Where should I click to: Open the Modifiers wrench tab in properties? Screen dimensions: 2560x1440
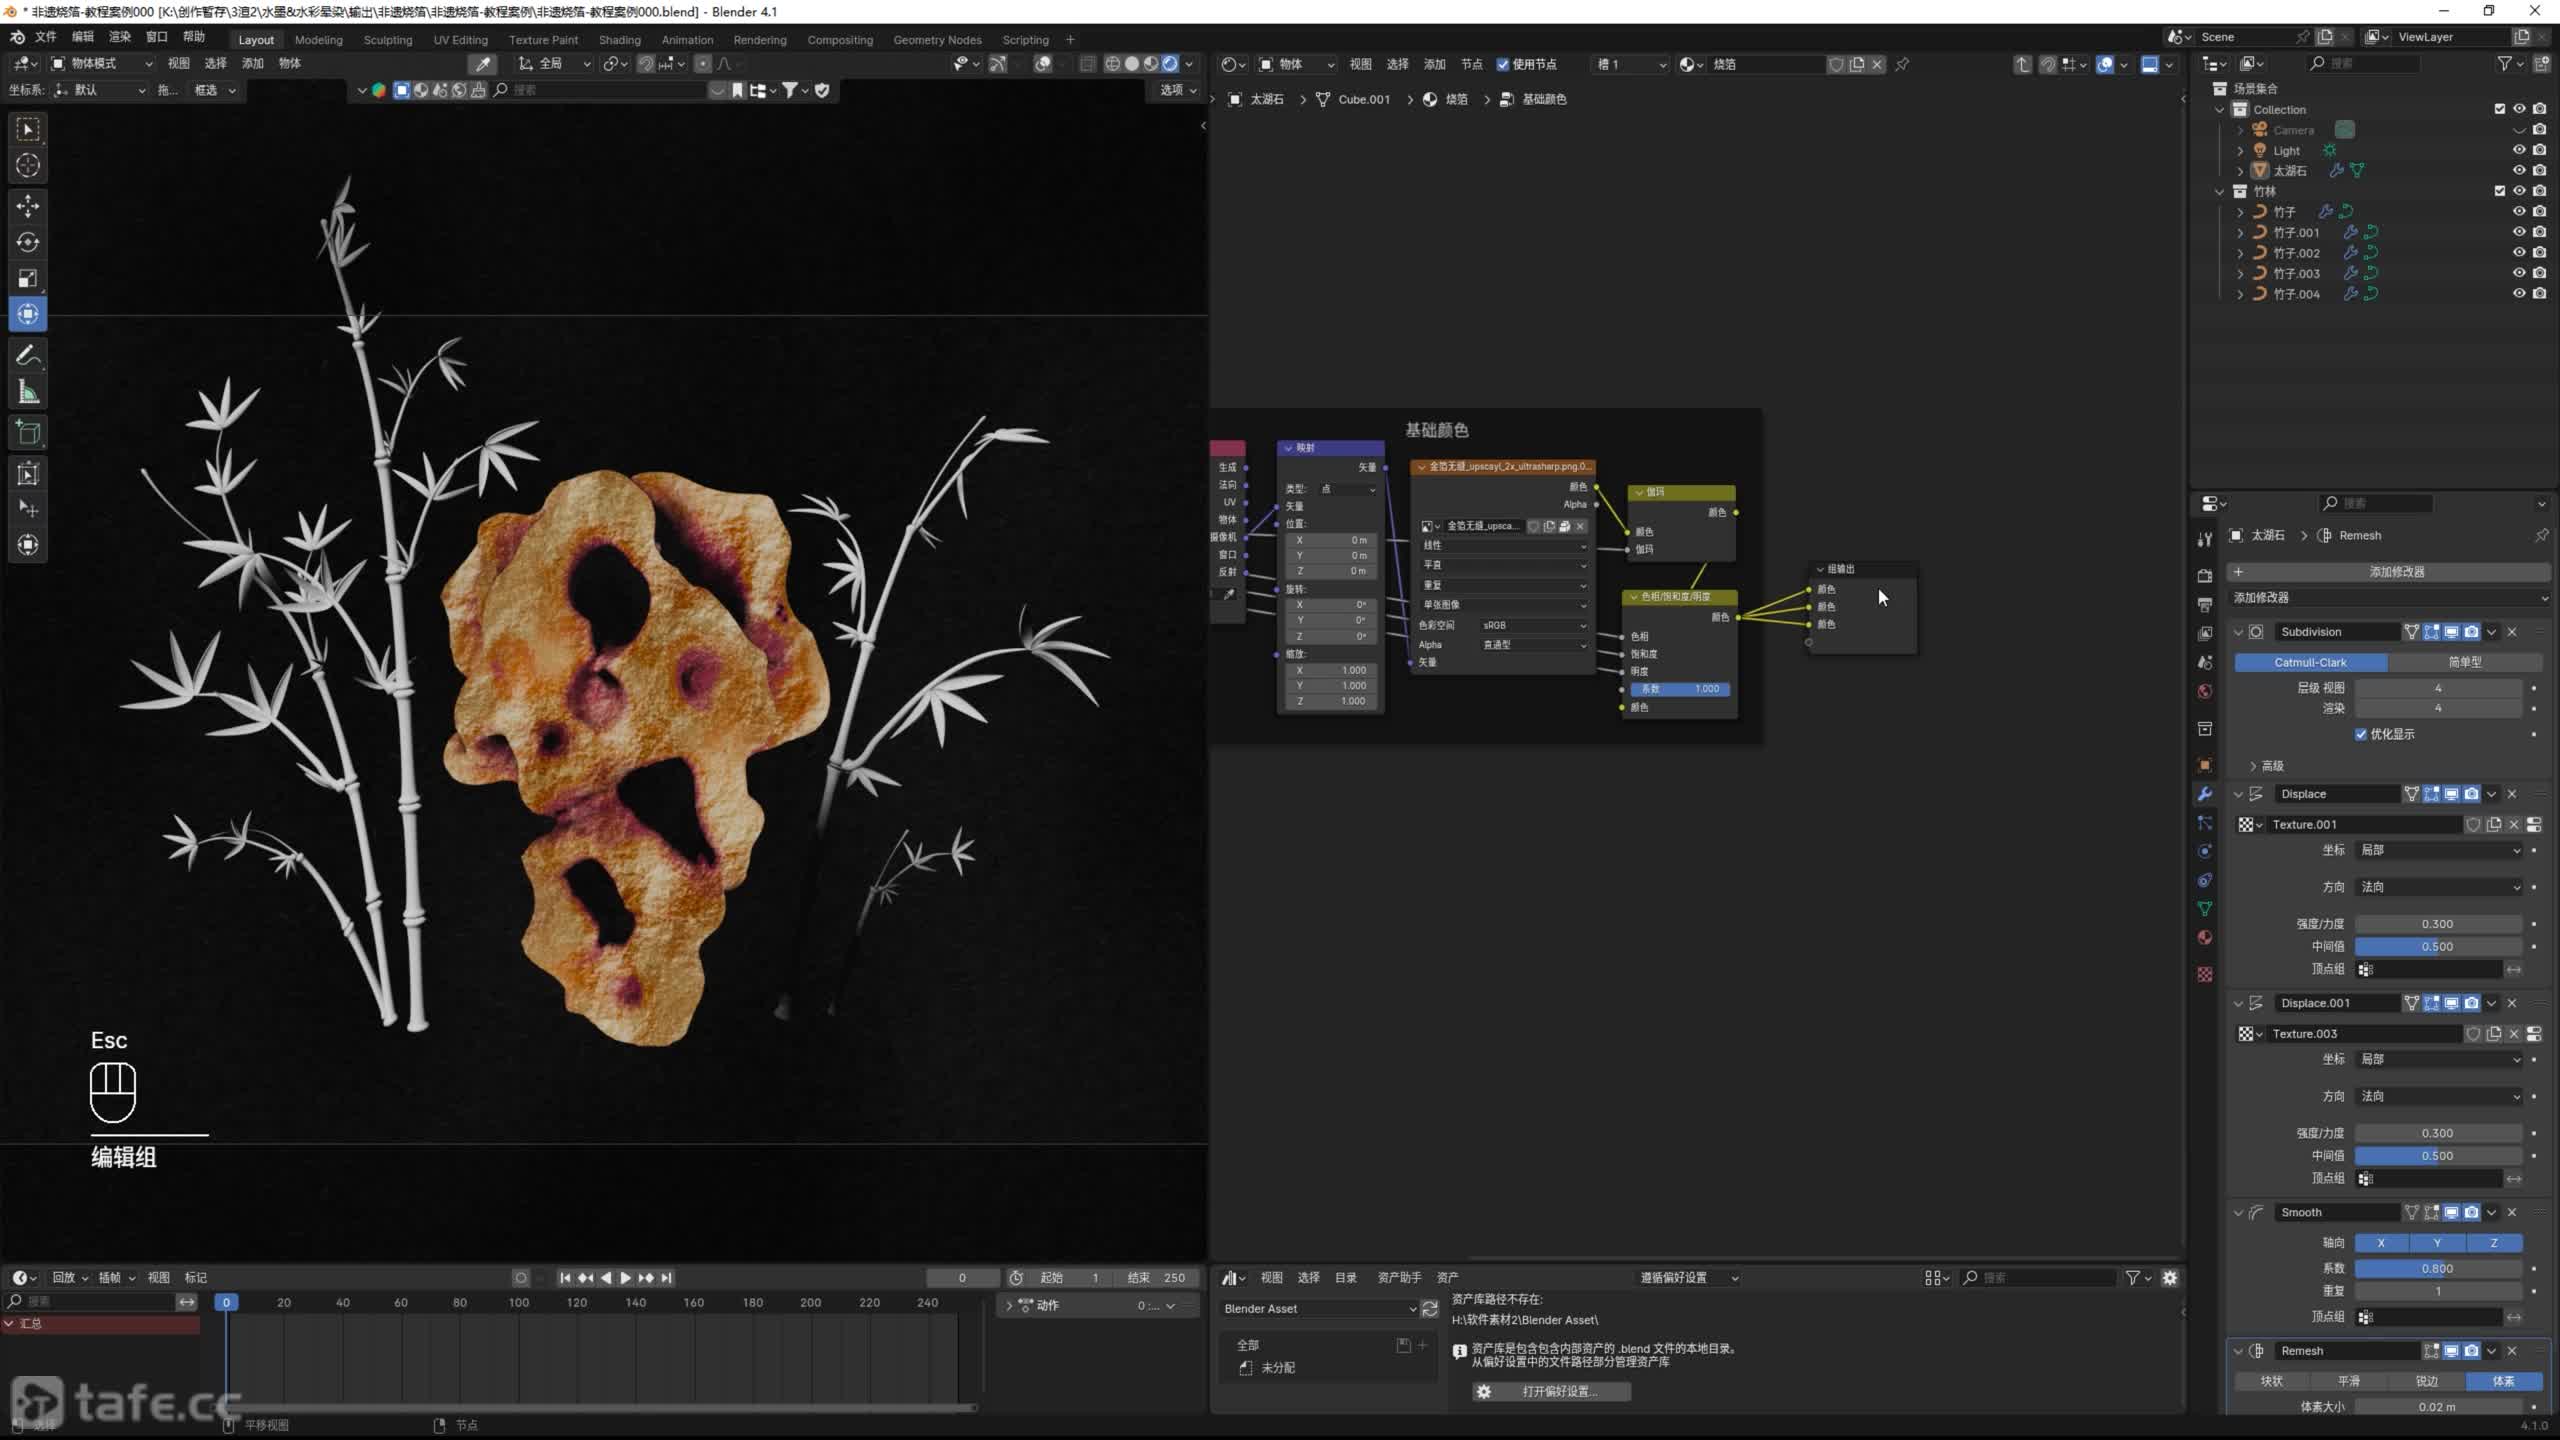tap(2205, 794)
